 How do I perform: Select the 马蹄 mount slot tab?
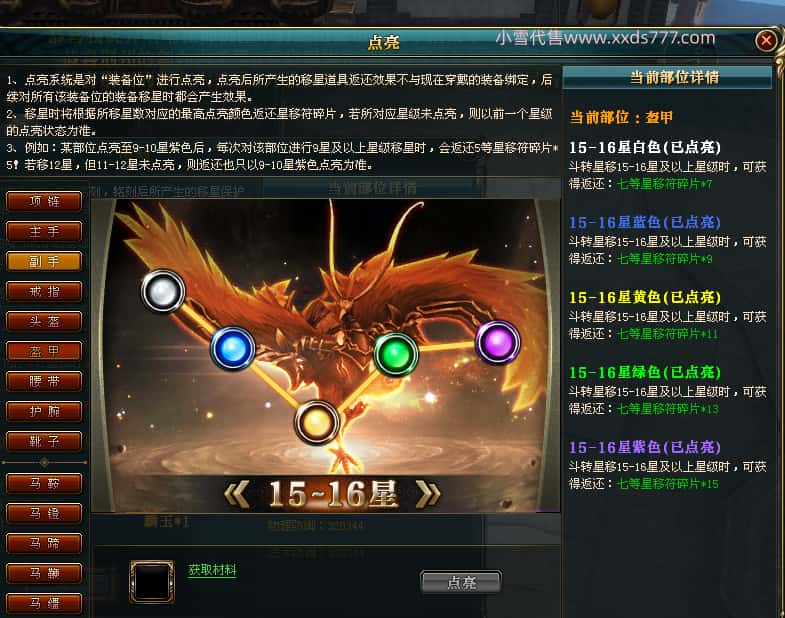44,543
